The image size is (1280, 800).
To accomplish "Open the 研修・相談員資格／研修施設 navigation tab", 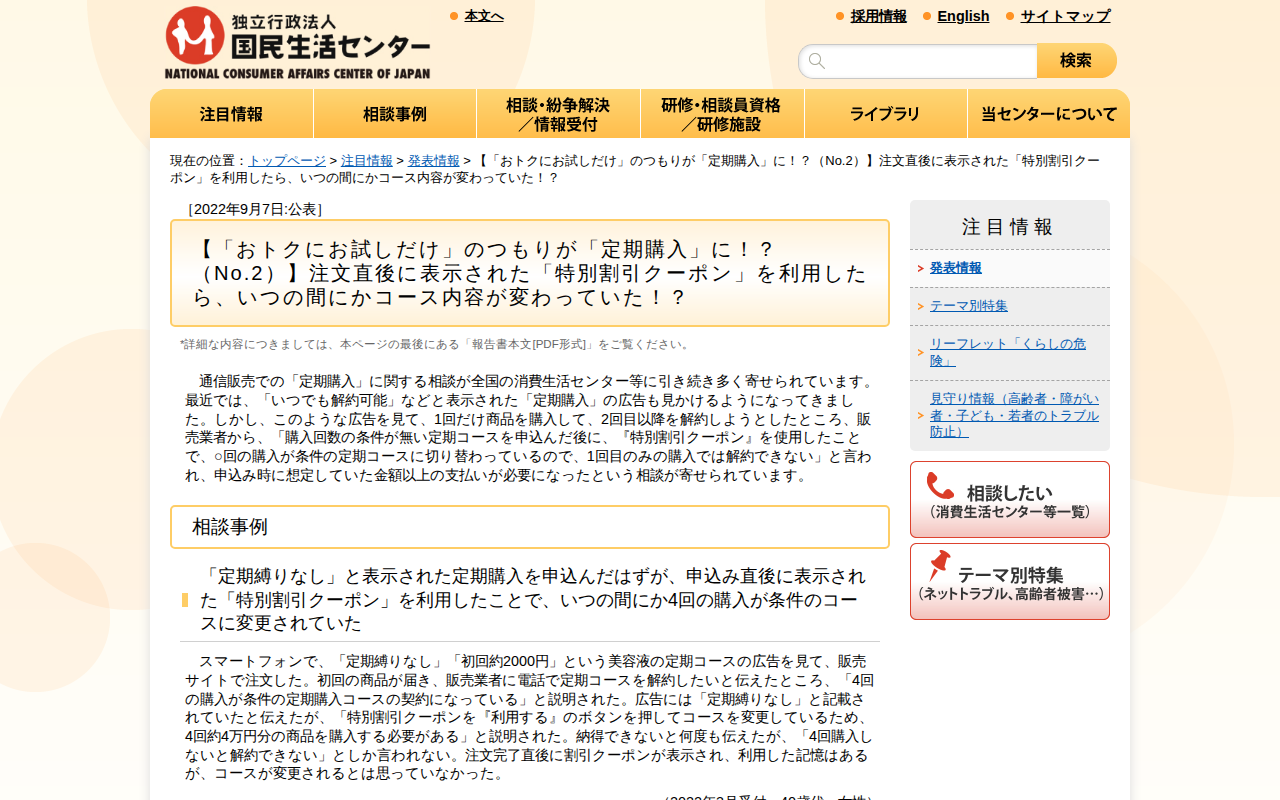I will pos(722,114).
